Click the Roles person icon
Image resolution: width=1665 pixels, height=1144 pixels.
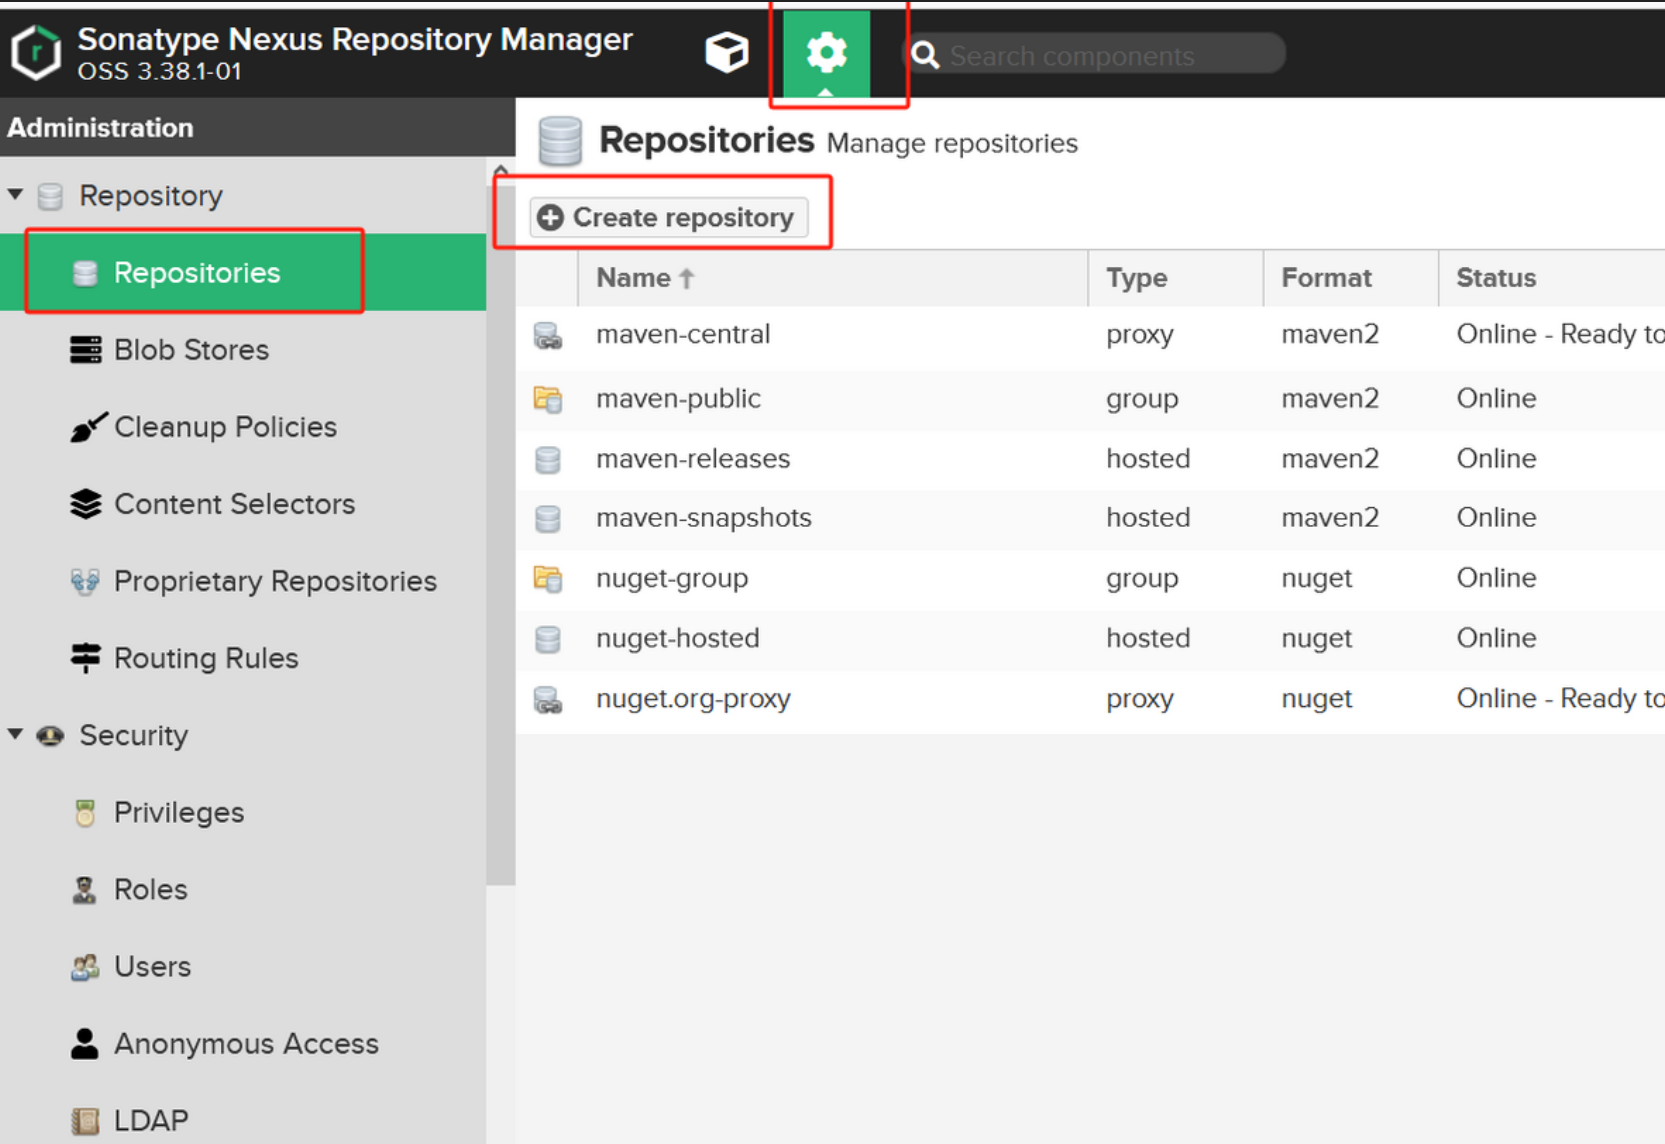click(85, 890)
